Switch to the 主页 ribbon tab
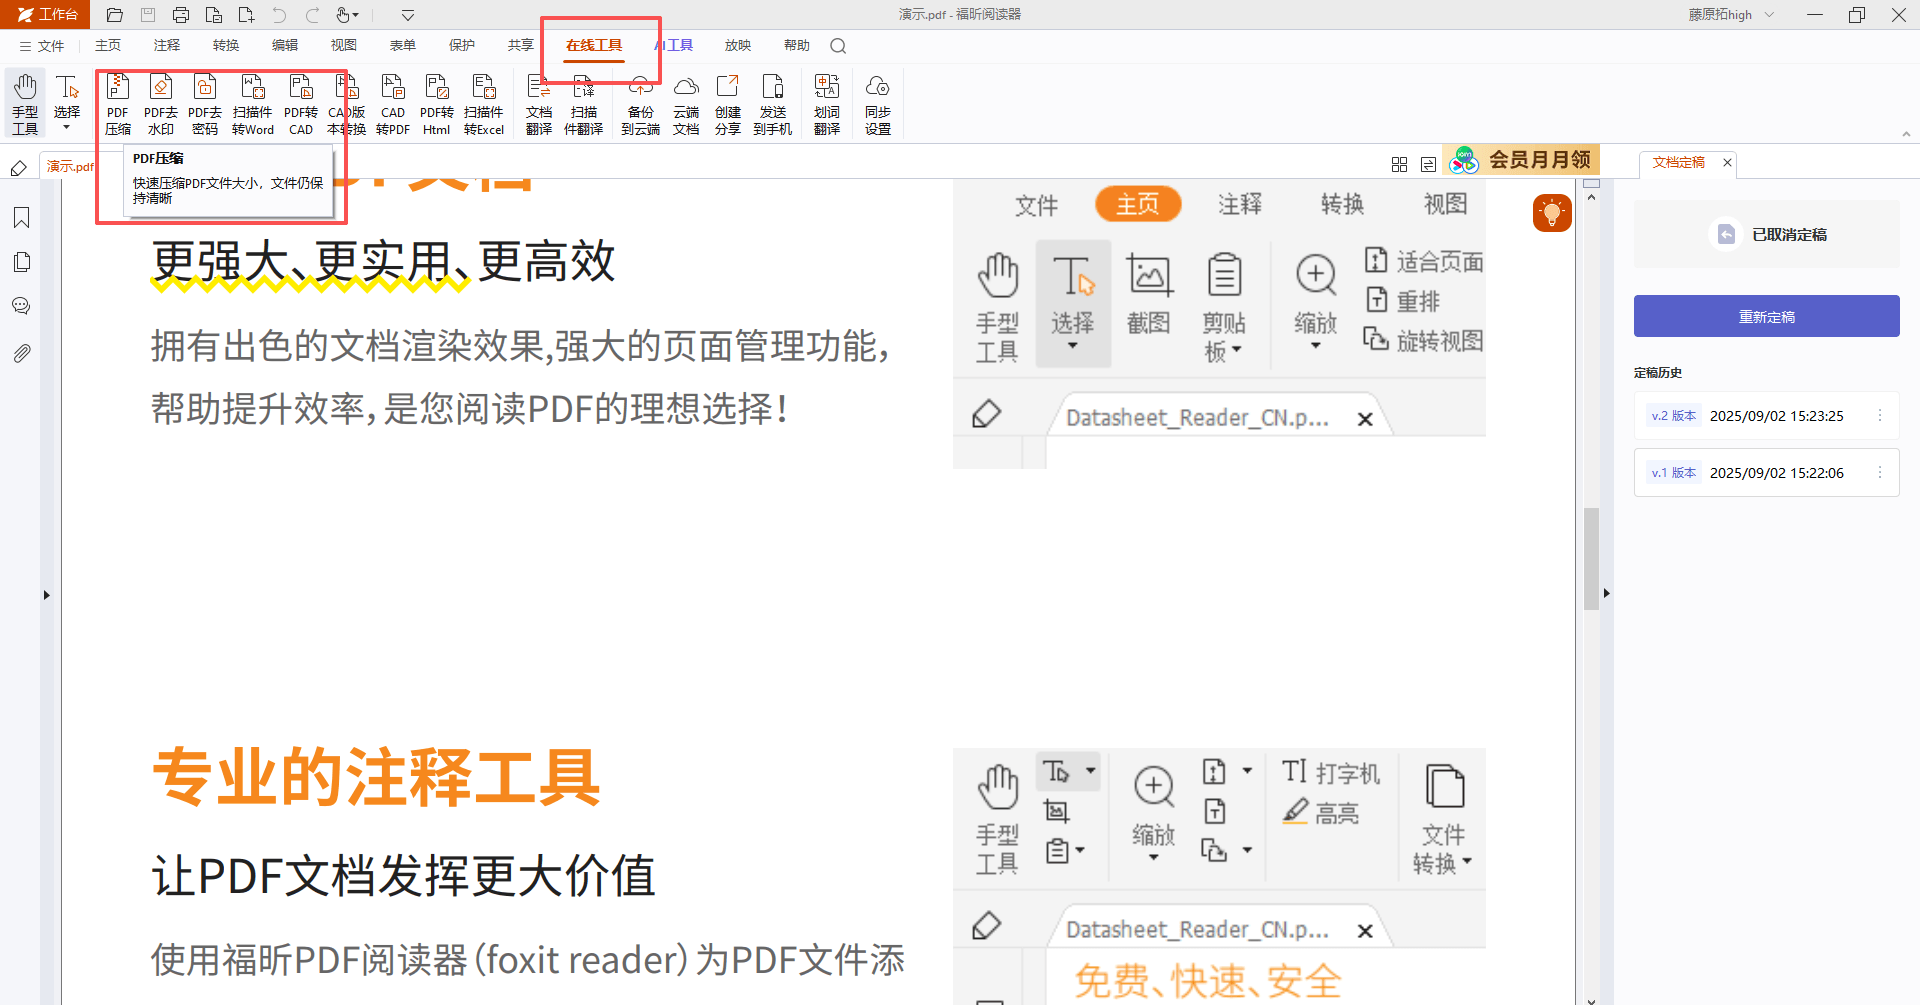The width and height of the screenshot is (1920, 1005). (108, 45)
